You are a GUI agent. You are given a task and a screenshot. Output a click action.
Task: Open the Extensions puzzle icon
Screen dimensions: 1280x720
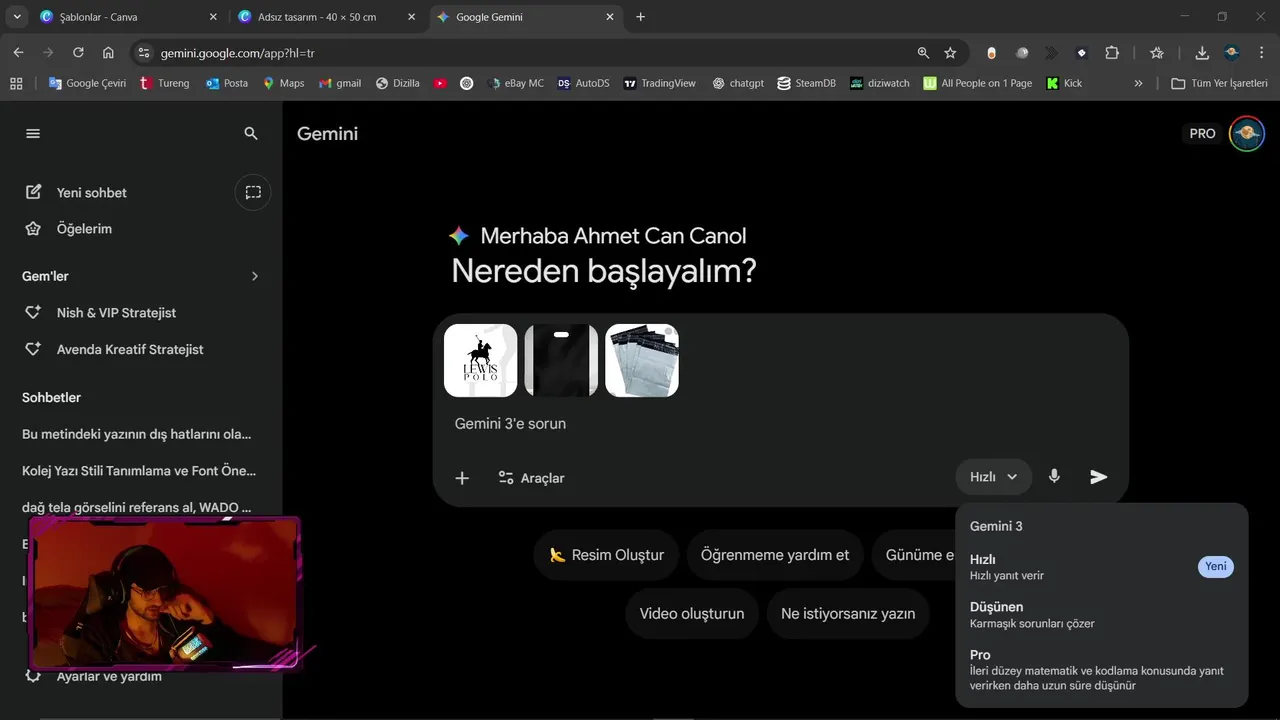pos(1112,53)
